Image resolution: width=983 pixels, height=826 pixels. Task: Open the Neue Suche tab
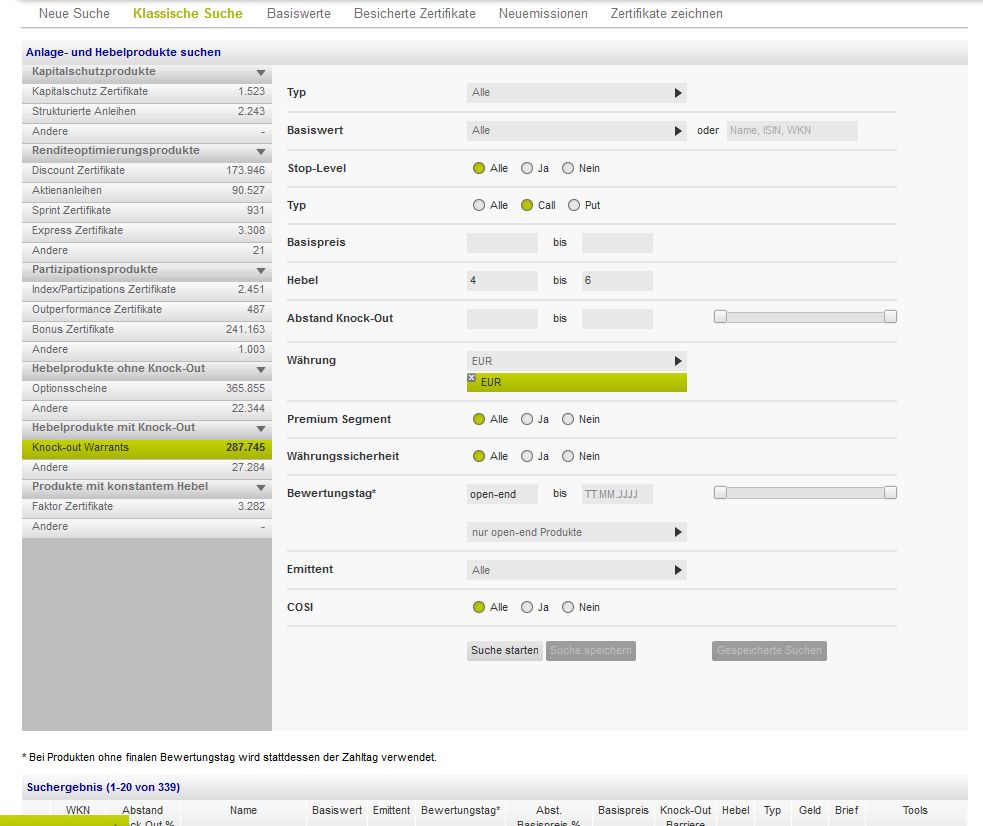coord(74,13)
